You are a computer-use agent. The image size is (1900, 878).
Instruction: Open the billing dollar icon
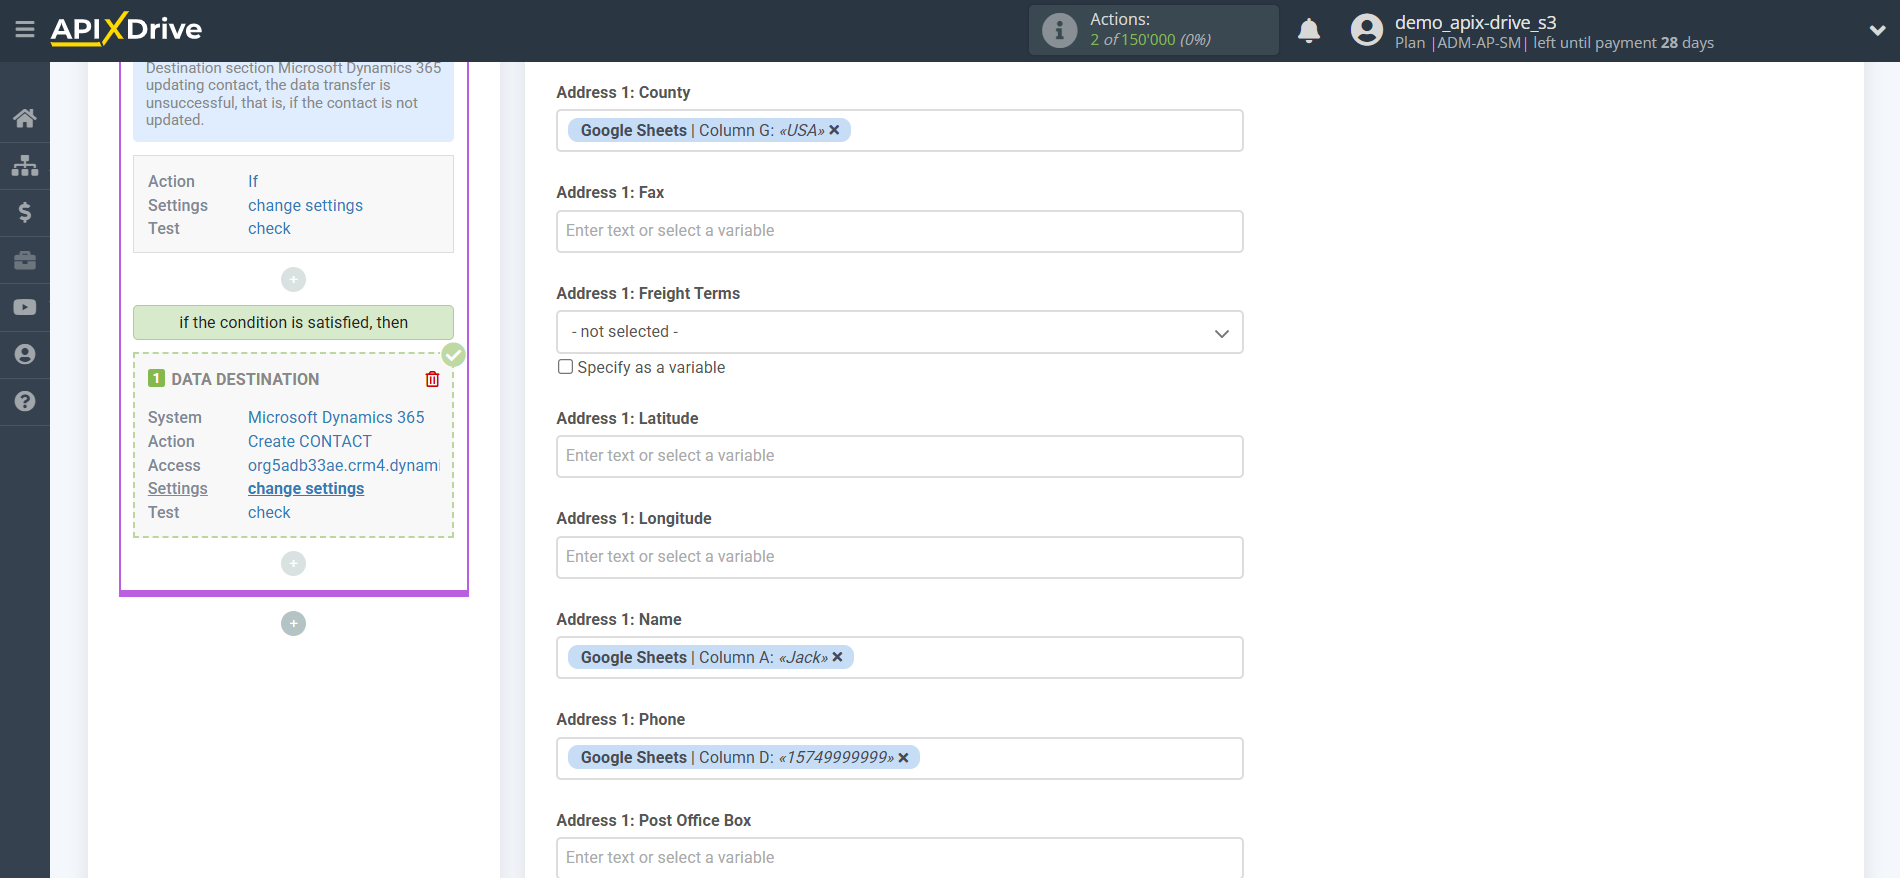(x=25, y=212)
